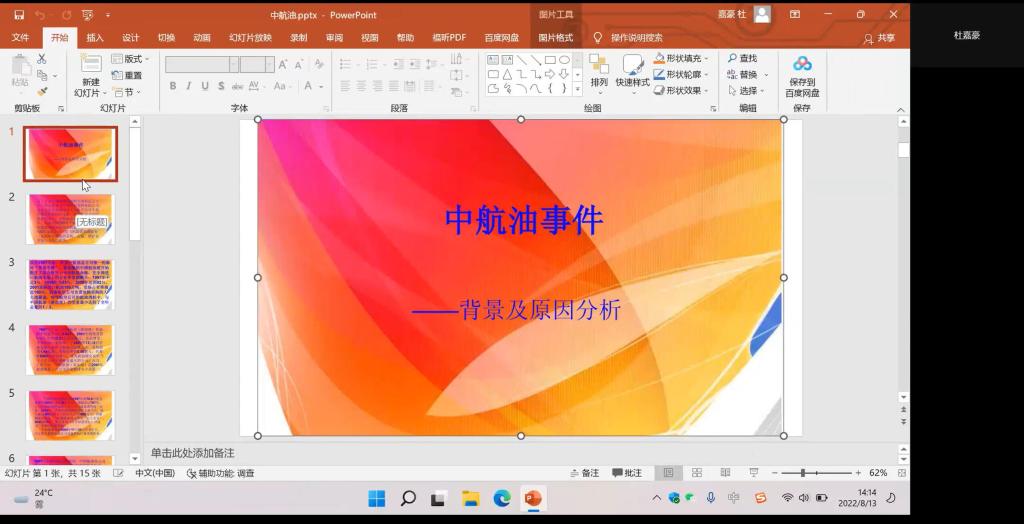Toggle the Notes pane in status bar

click(x=584, y=473)
